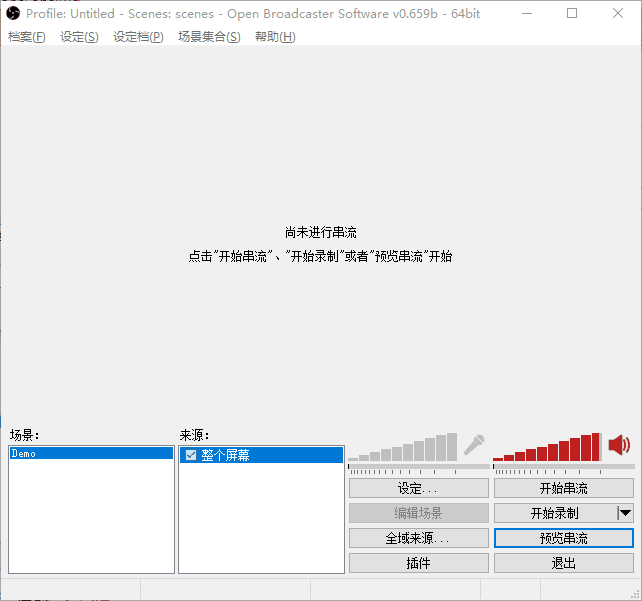Viewport: 642px width, 601px height.
Task: Open the 设定(S) menu
Action: point(79,37)
